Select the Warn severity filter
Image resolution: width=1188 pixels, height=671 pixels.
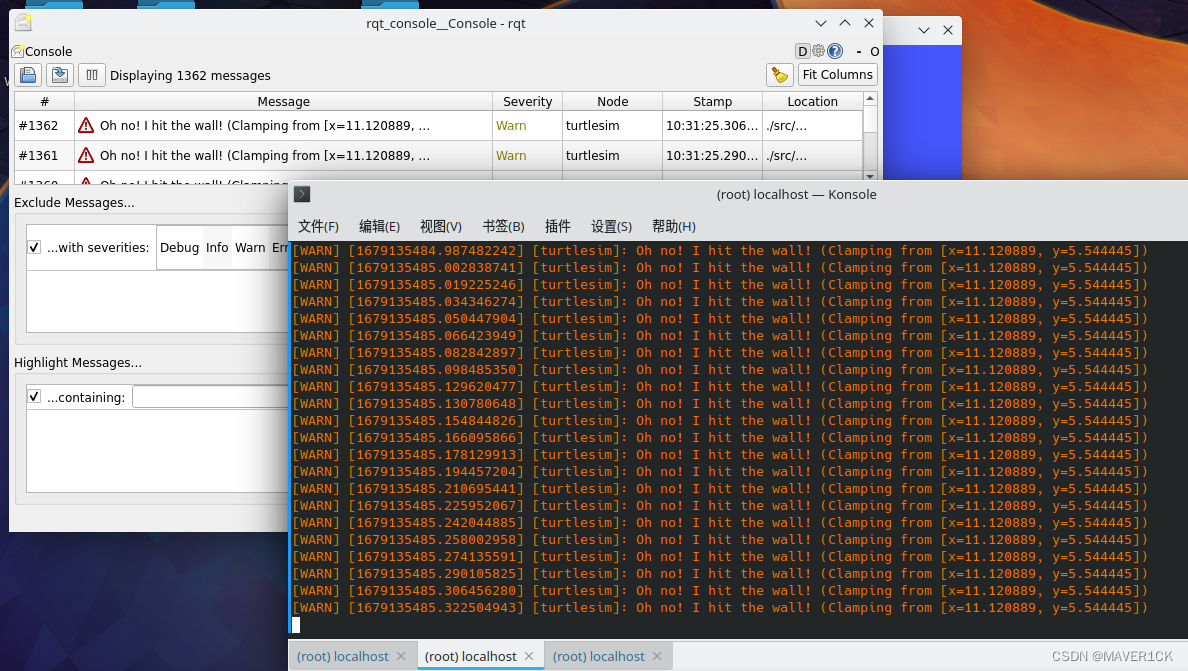click(x=250, y=248)
